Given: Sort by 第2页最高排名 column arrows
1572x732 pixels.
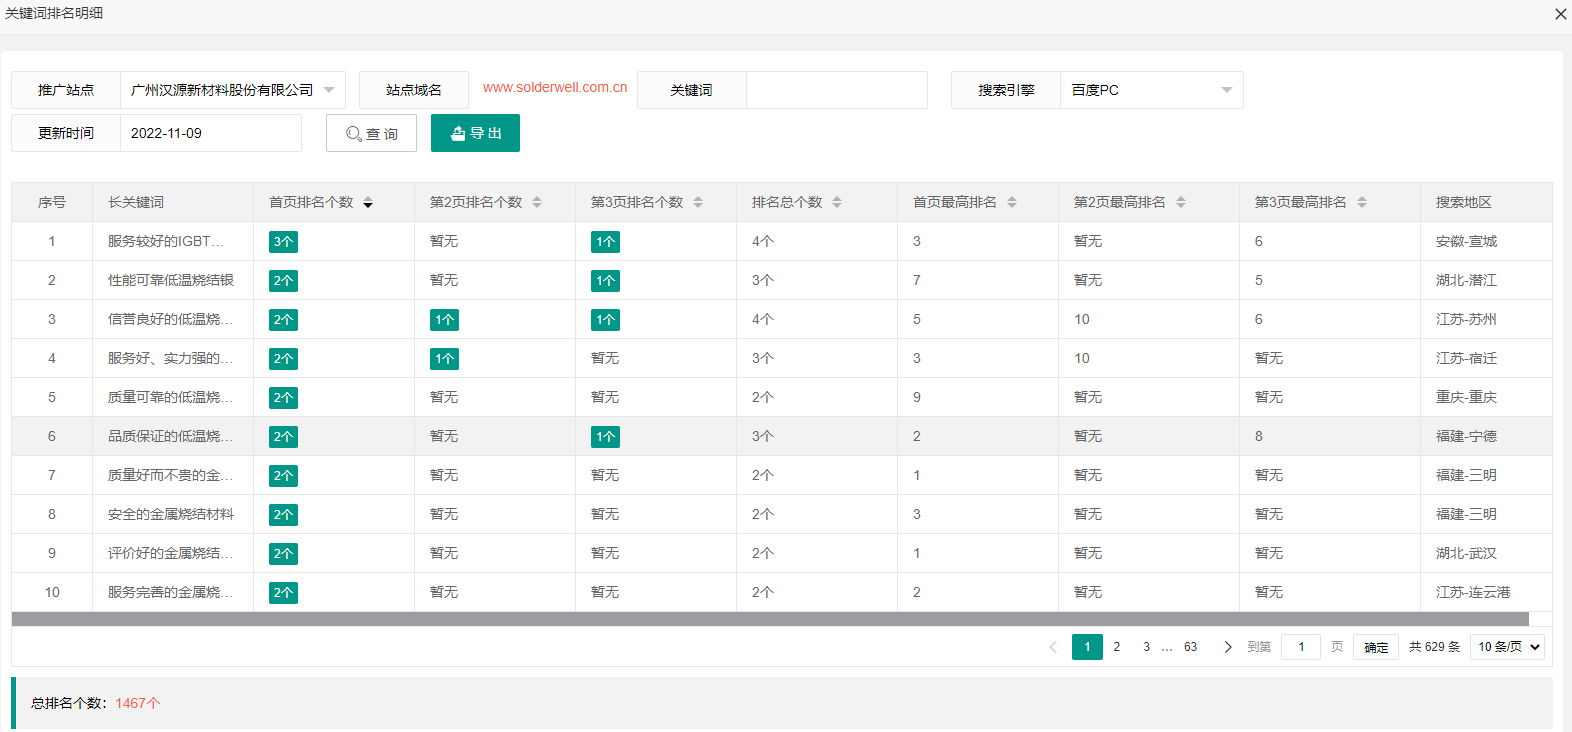Looking at the screenshot, I should [x=1181, y=203].
